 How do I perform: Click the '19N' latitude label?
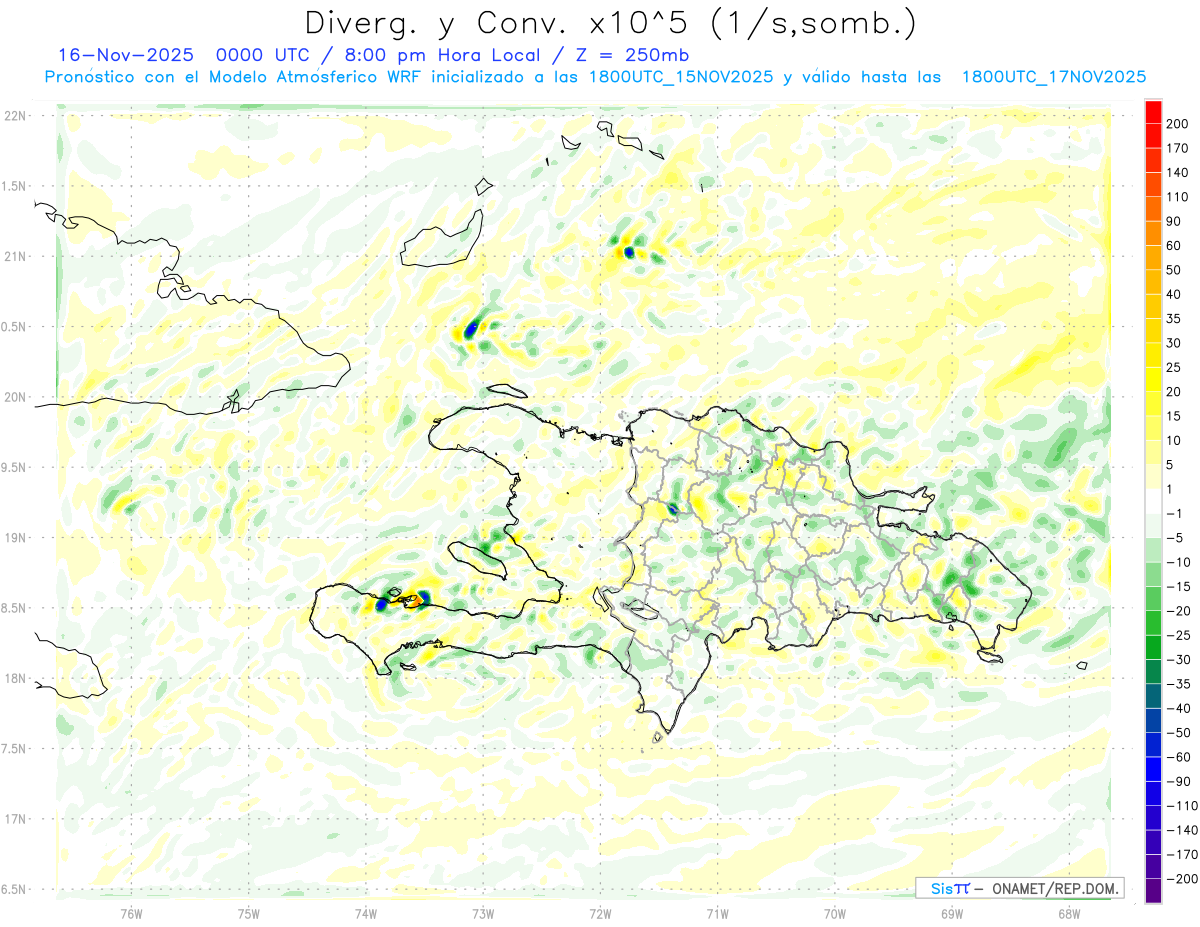point(15,538)
